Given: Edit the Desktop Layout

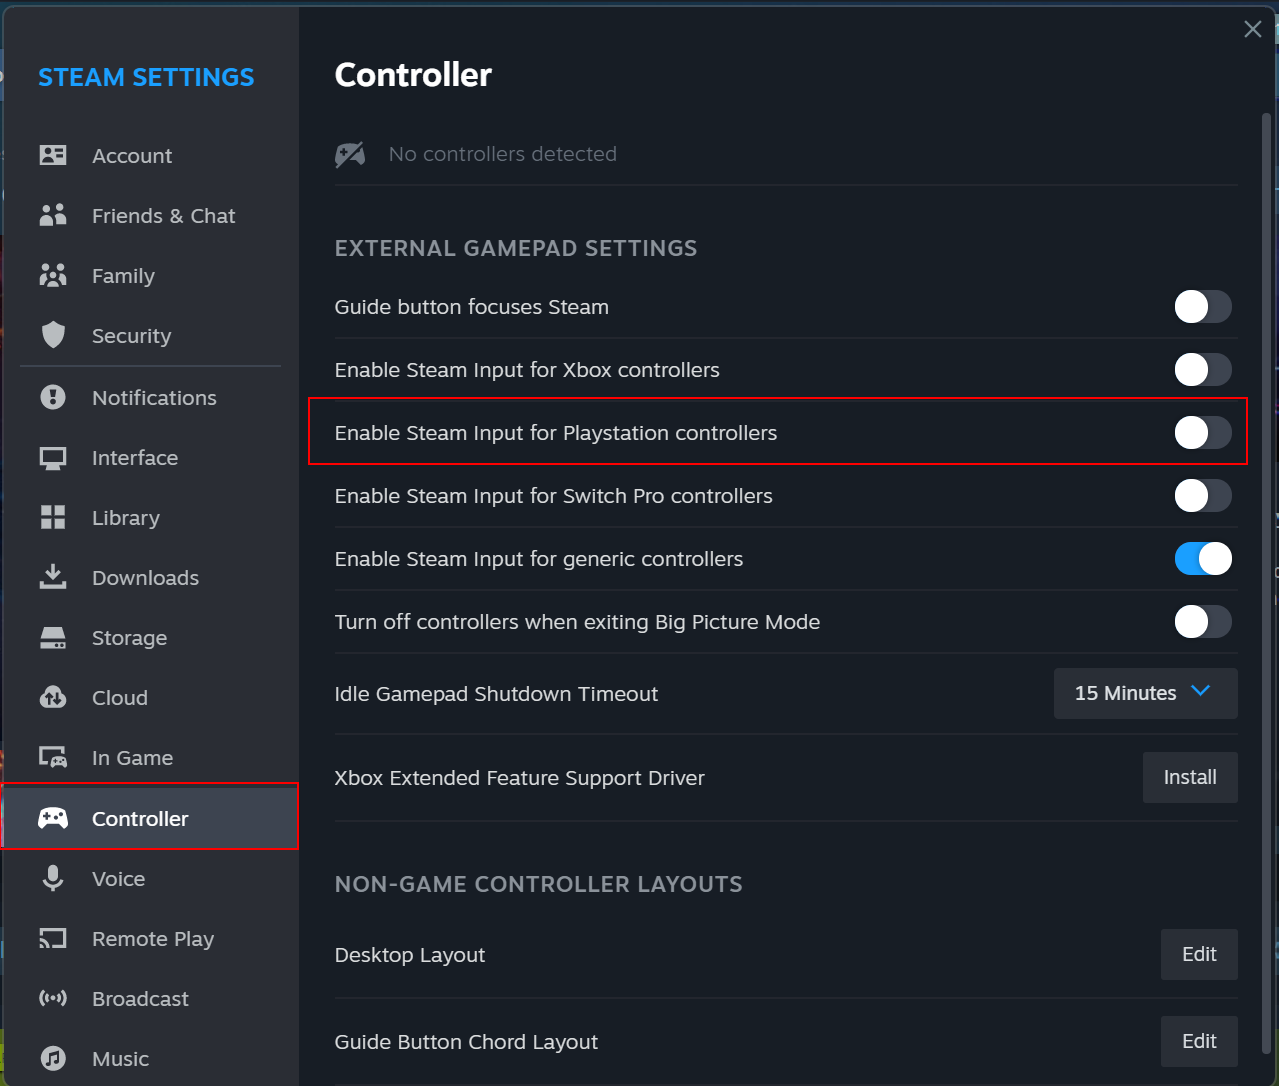Looking at the screenshot, I should tap(1198, 954).
